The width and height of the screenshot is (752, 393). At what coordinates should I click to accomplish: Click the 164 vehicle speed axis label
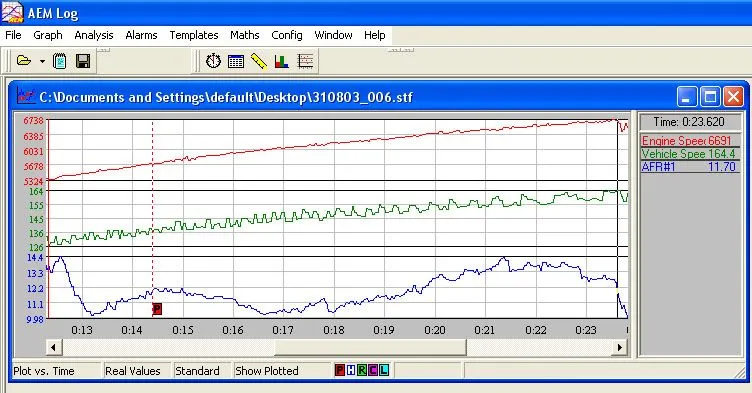pos(36,191)
